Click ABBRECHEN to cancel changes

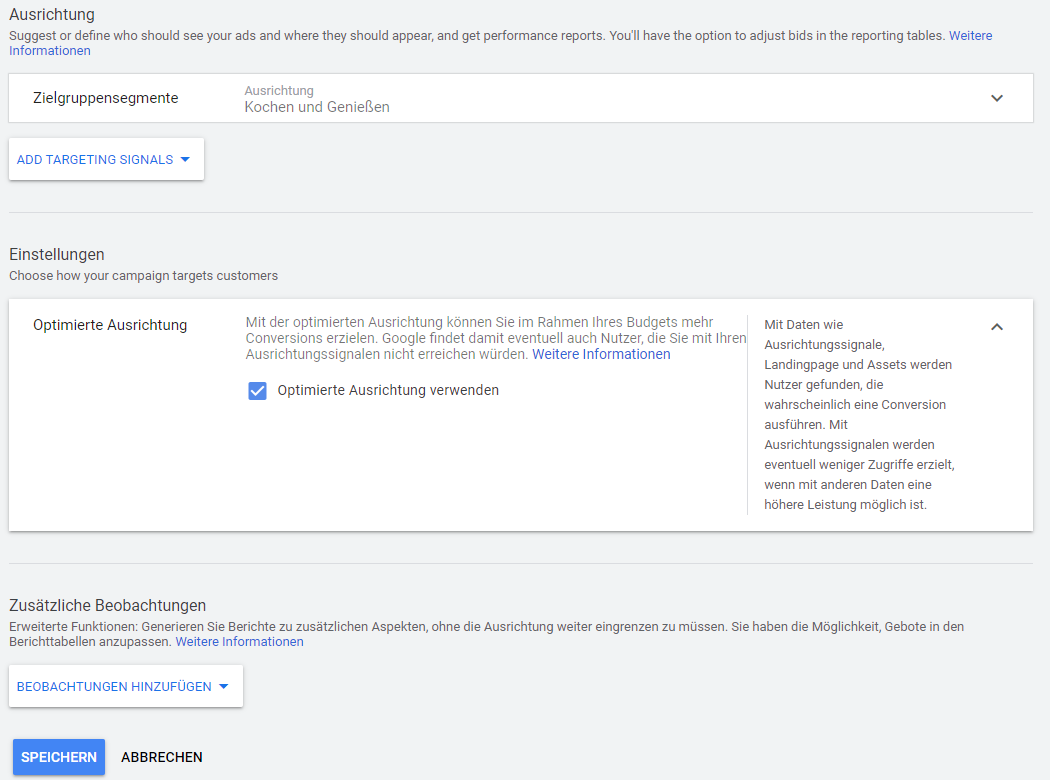162,758
